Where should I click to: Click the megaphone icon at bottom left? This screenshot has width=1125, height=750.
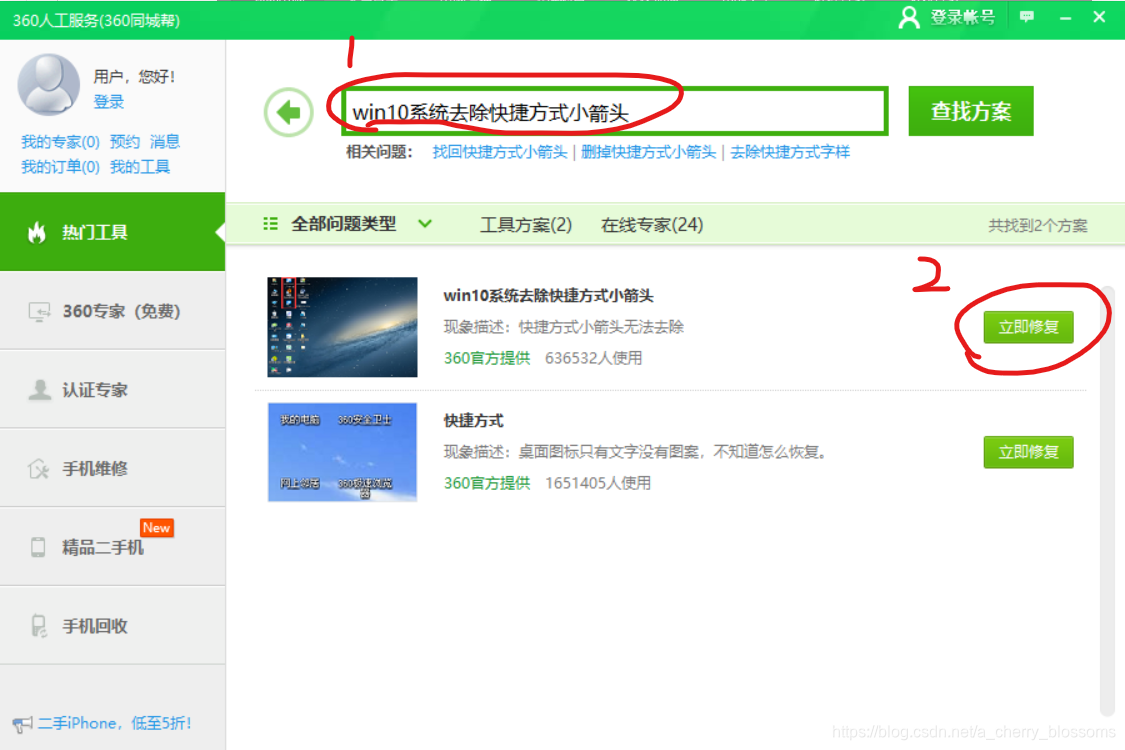click(22, 723)
